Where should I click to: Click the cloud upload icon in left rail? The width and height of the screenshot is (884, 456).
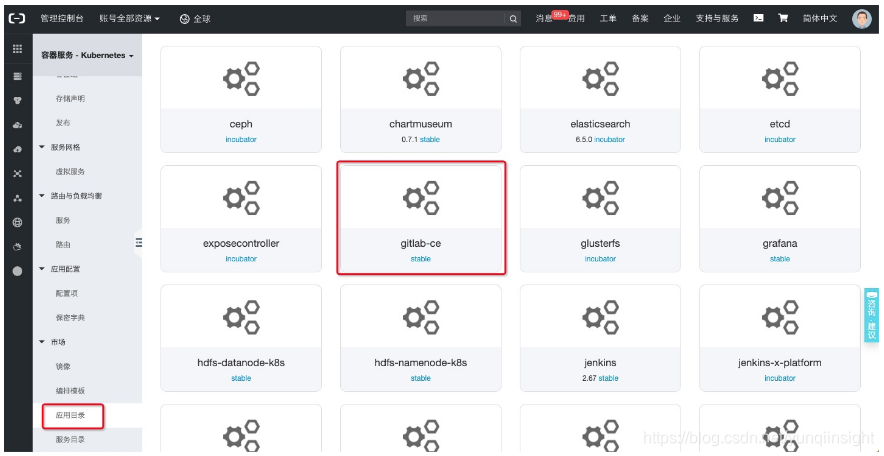pyautogui.click(x=17, y=149)
